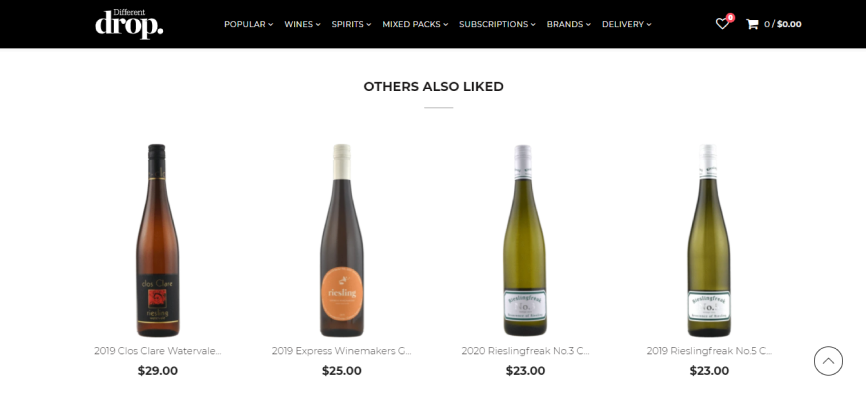
Task: Select the Rieslingfreak No.5 bottle image
Action: coord(709,240)
